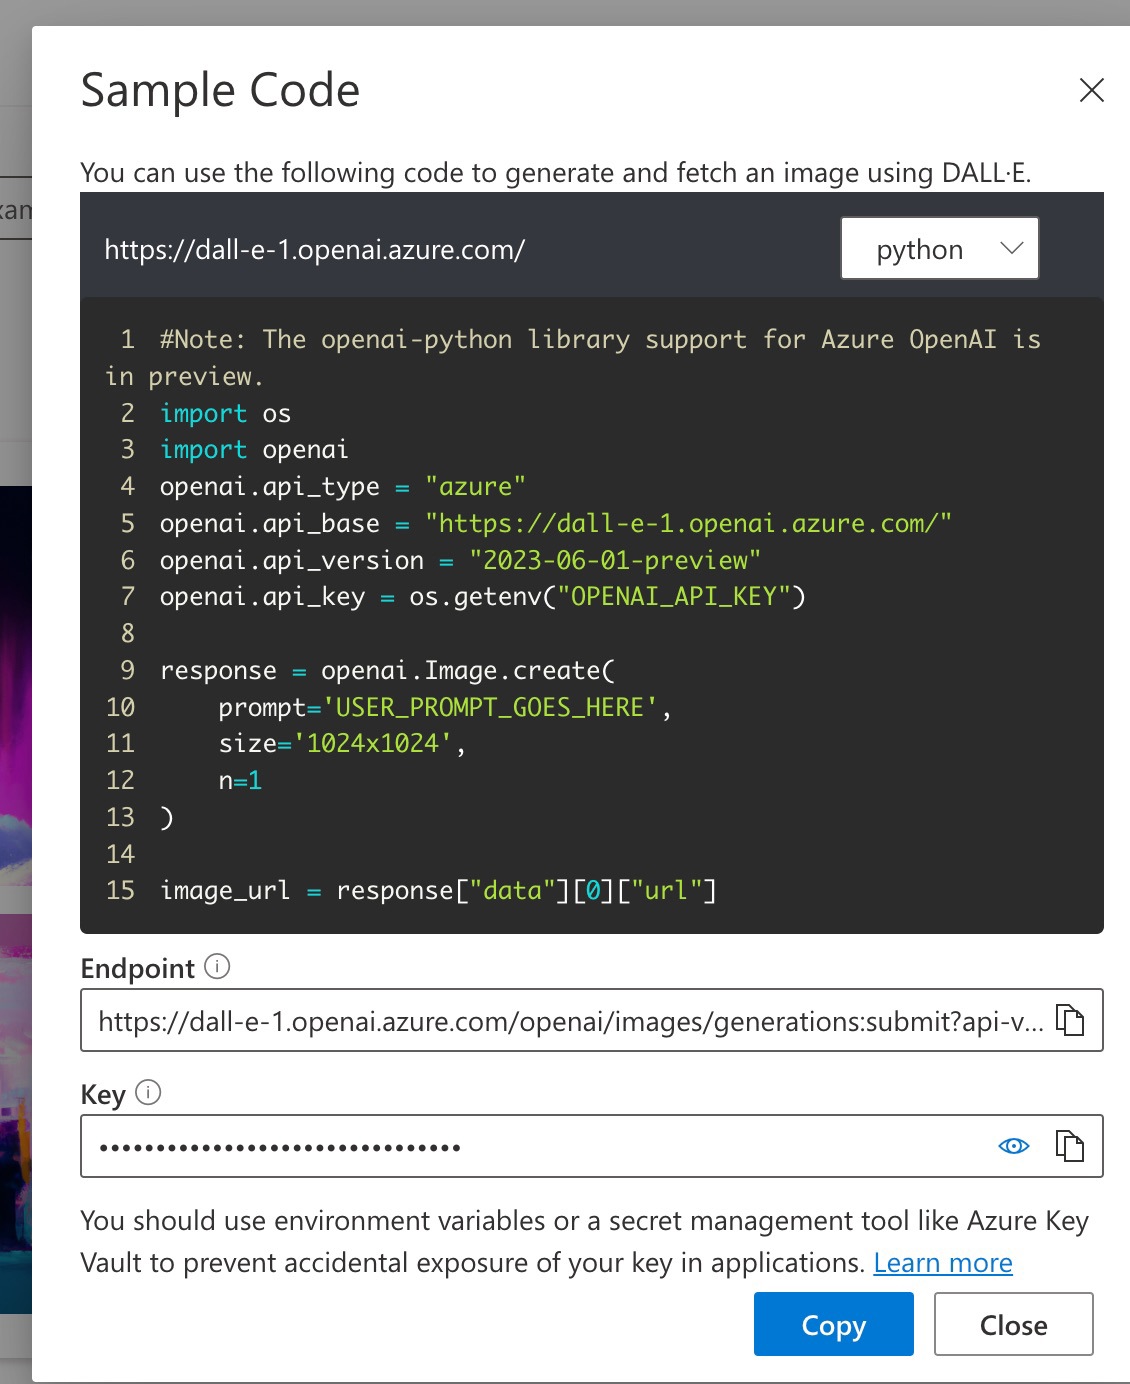Click the openai.api_type = "azure" line
The height and width of the screenshot is (1384, 1130).
coord(343,487)
